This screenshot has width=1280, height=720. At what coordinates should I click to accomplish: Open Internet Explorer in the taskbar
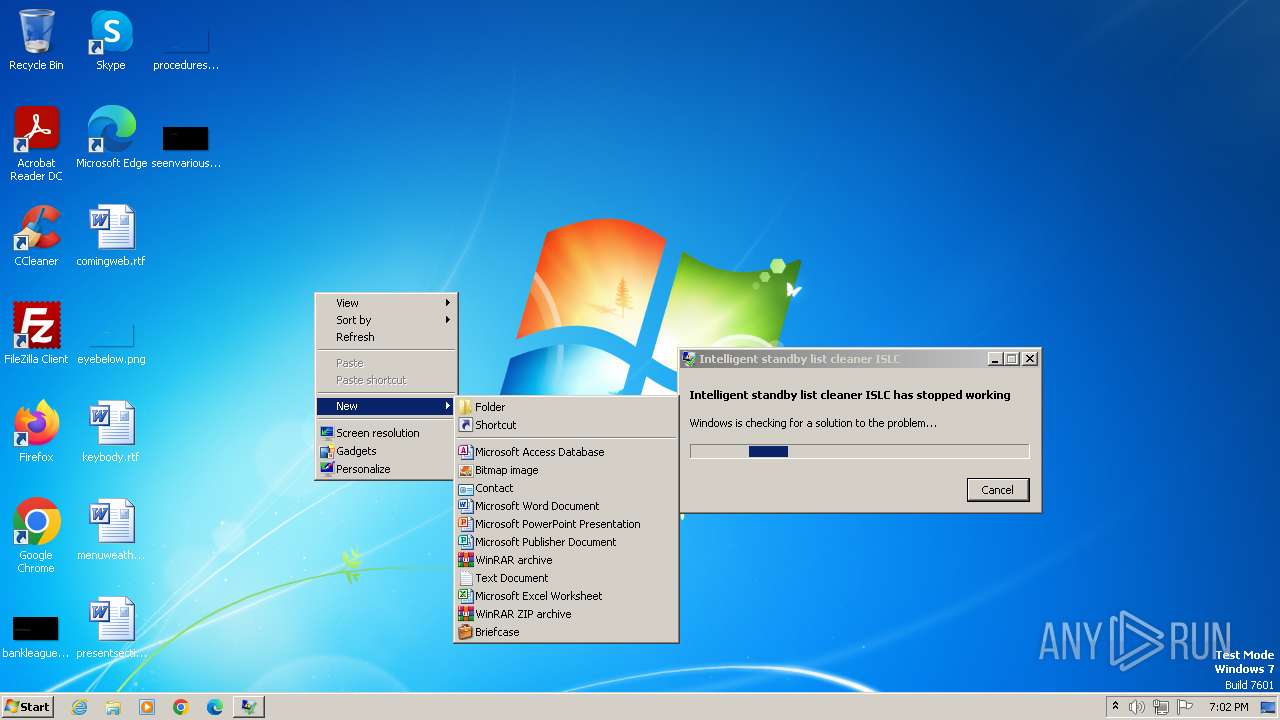(79, 707)
